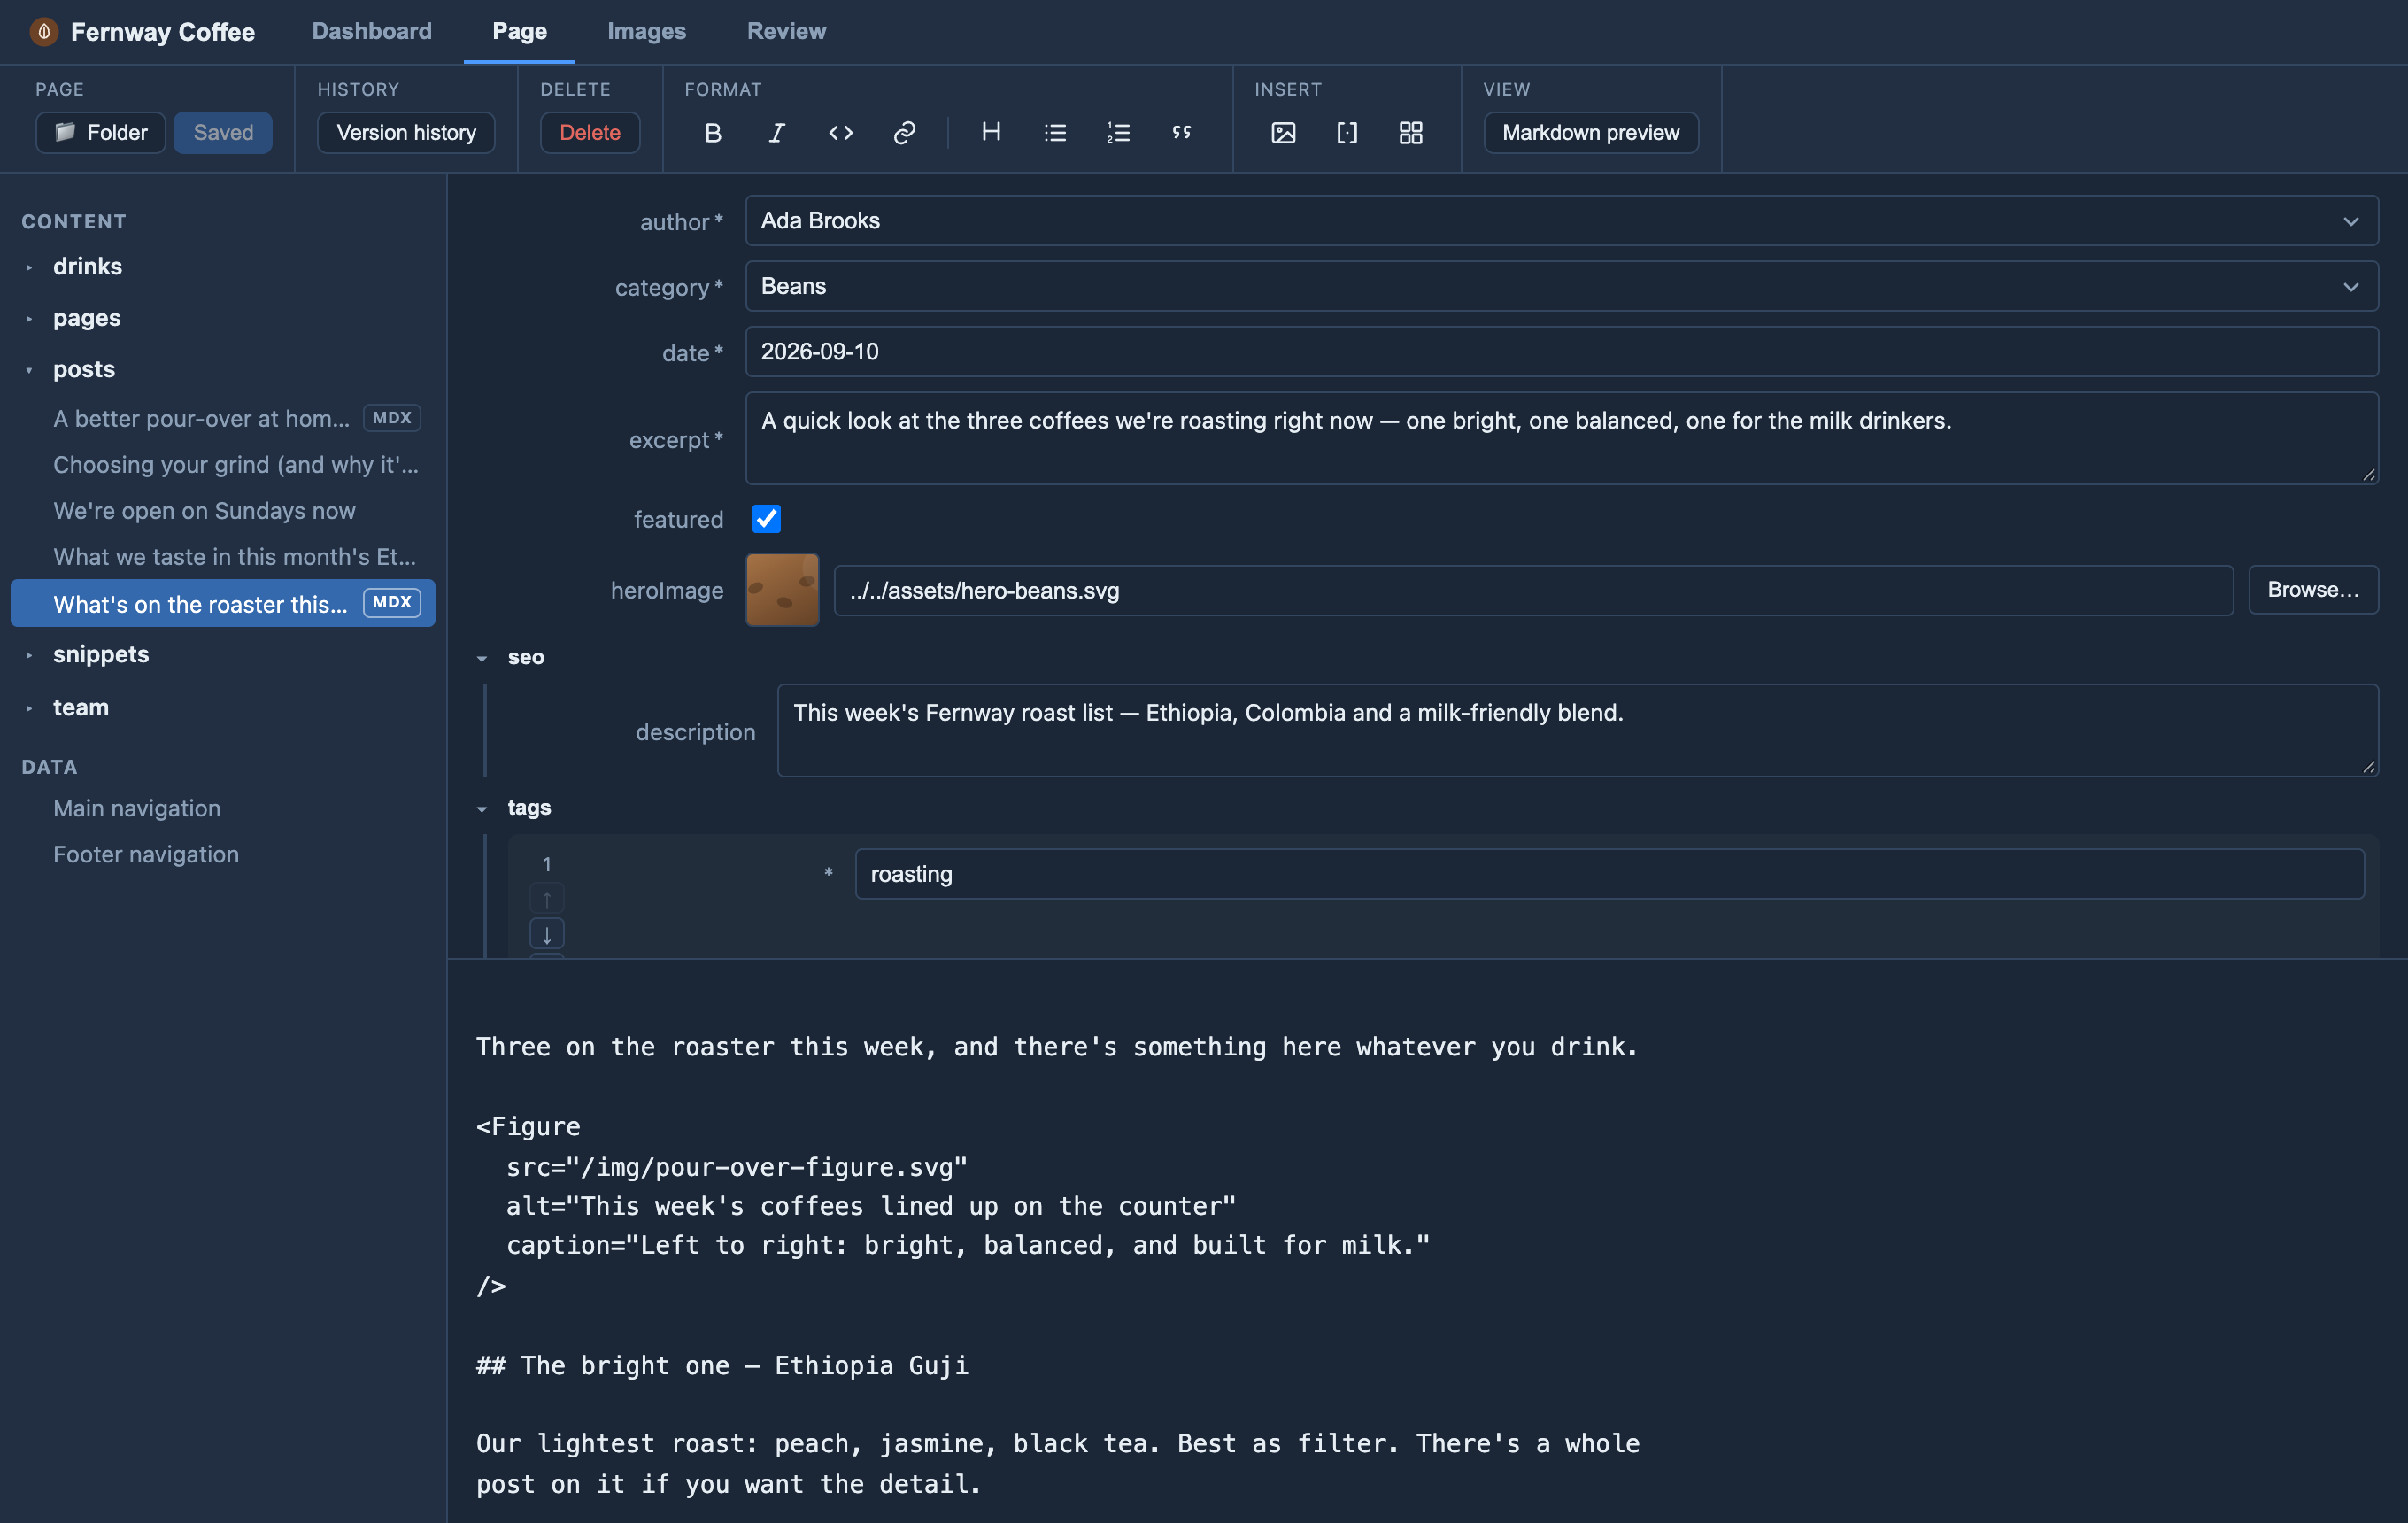This screenshot has height=1523, width=2408.
Task: Insert a bulleted list
Action: pyautogui.click(x=1055, y=132)
